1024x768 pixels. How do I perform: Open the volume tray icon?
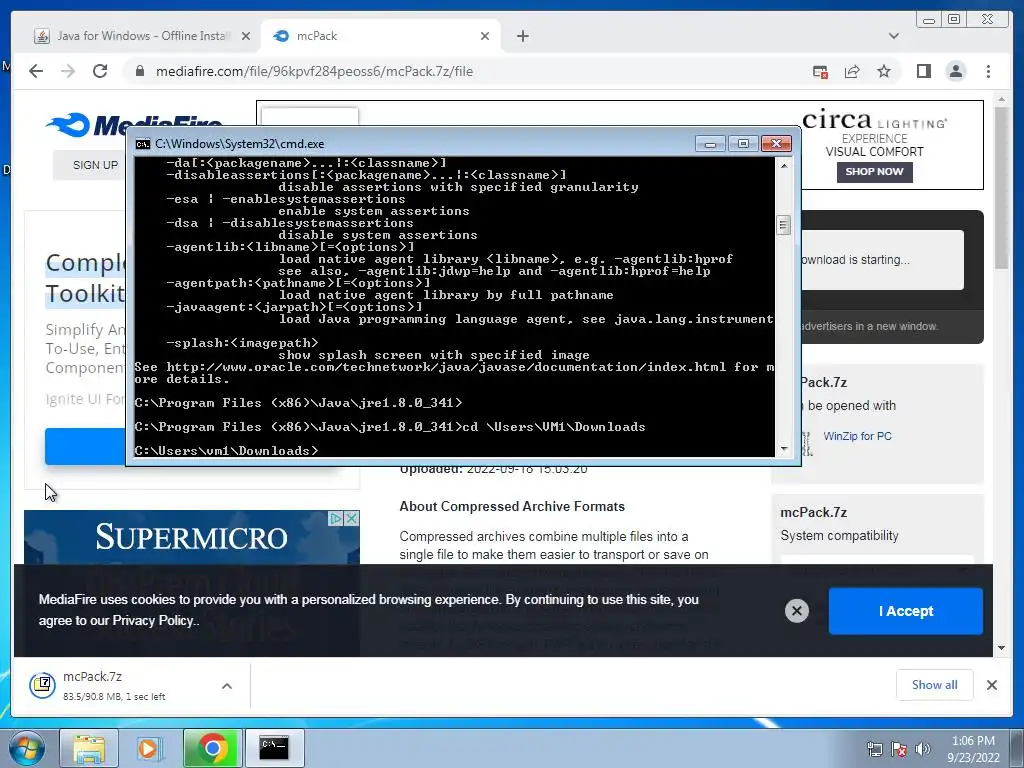coord(922,749)
